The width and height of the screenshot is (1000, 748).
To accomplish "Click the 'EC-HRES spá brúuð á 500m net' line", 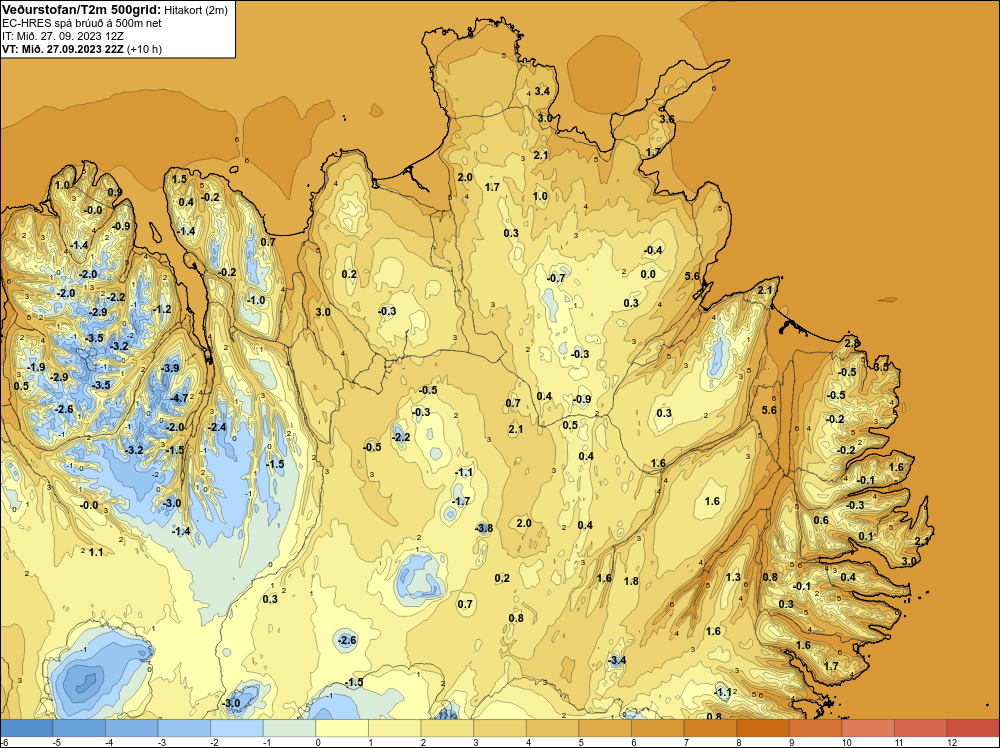I will [x=82, y=23].
